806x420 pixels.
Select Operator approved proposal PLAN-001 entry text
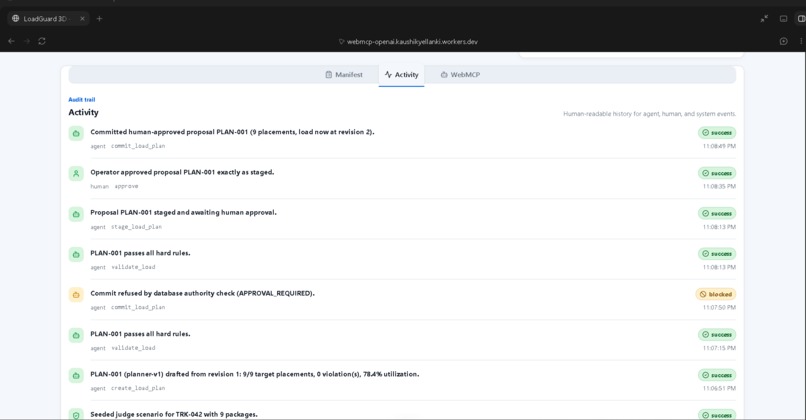coord(182,172)
